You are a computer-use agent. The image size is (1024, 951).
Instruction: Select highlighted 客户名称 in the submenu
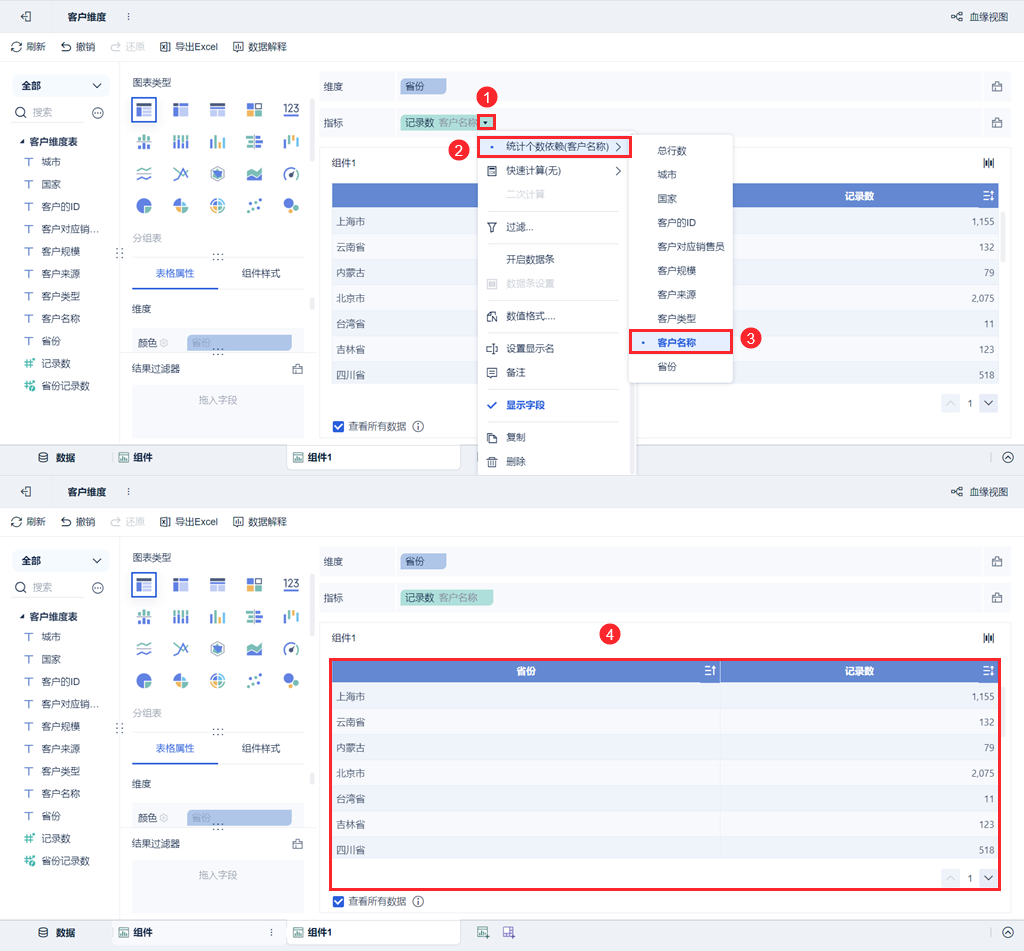point(680,342)
